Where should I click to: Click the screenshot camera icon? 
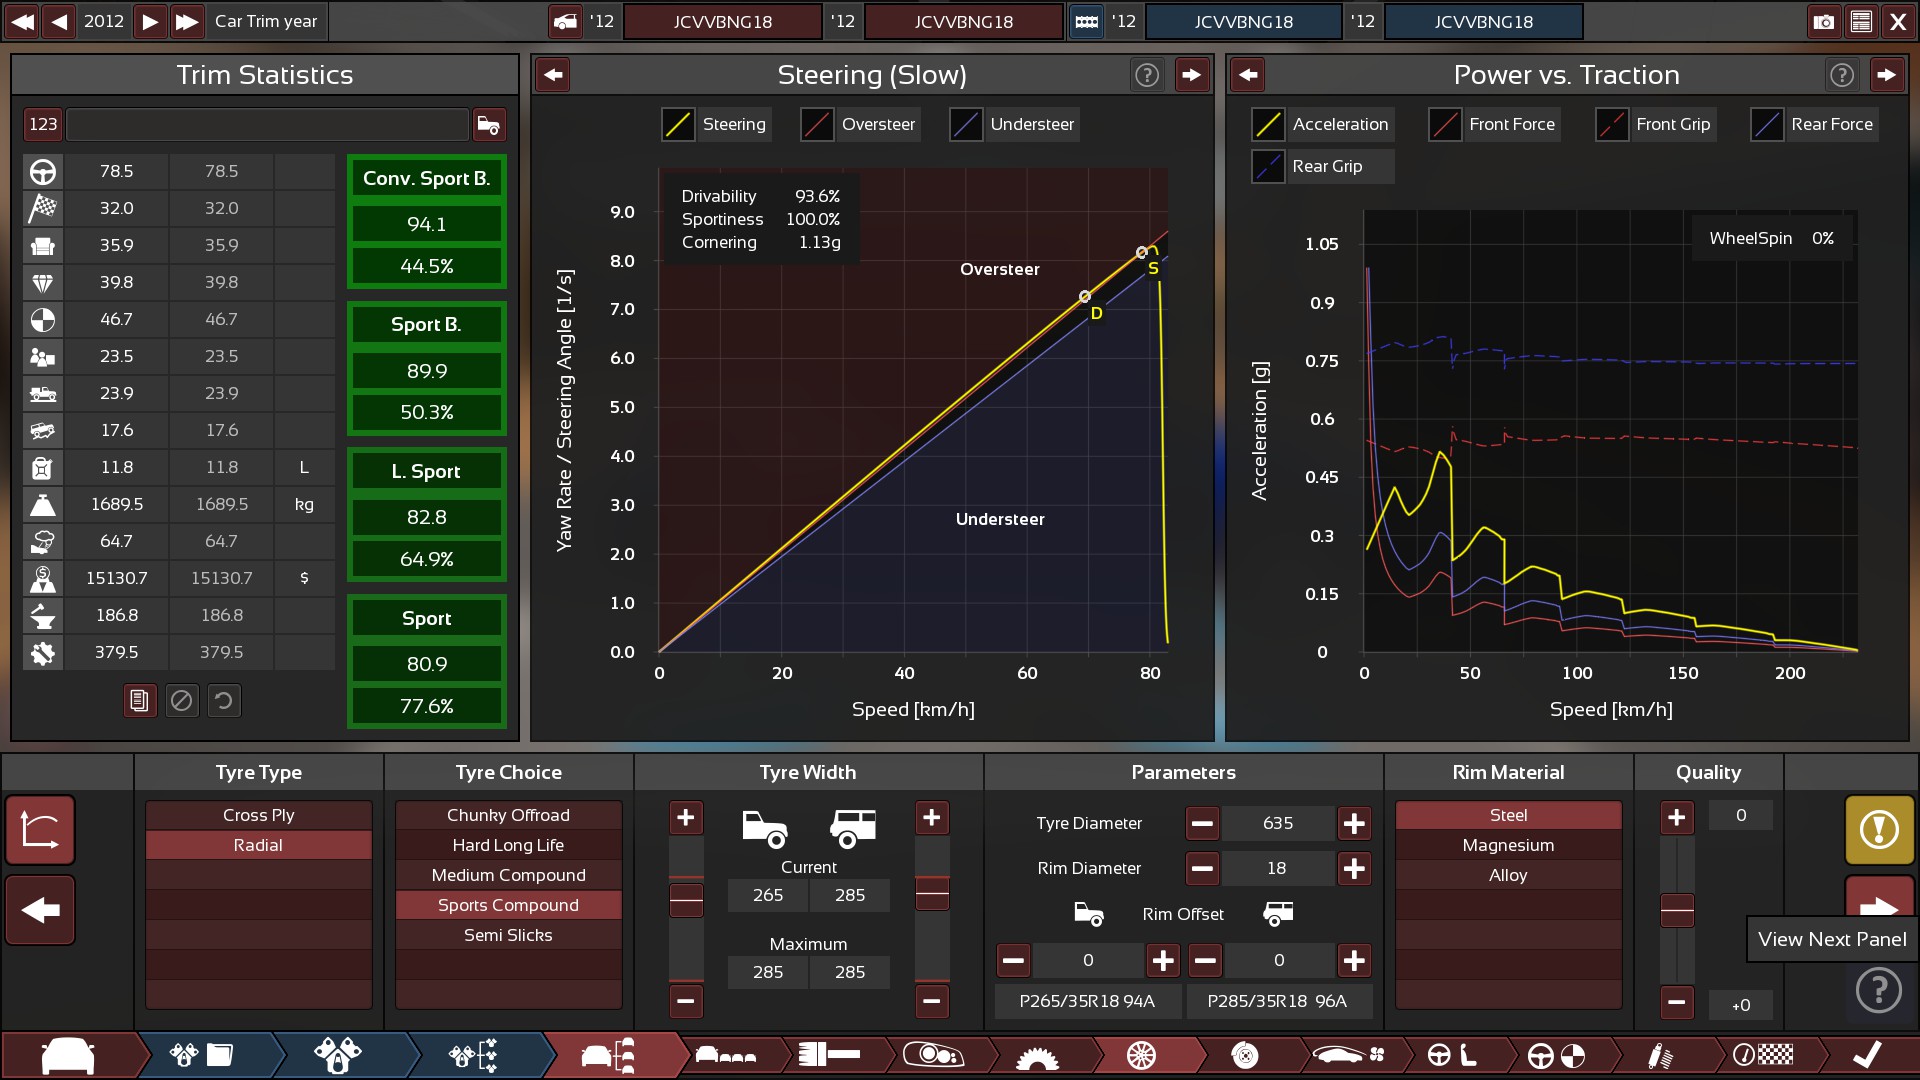(x=1824, y=21)
